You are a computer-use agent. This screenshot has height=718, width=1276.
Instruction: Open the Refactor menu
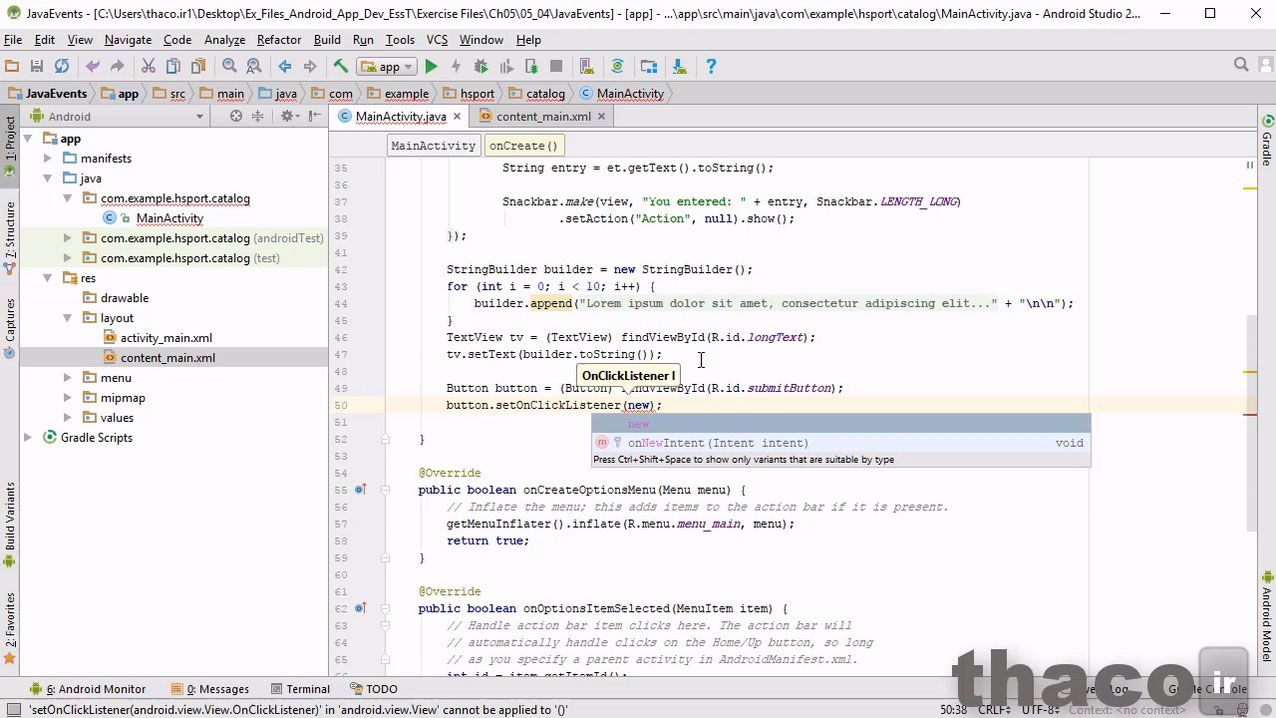279,40
